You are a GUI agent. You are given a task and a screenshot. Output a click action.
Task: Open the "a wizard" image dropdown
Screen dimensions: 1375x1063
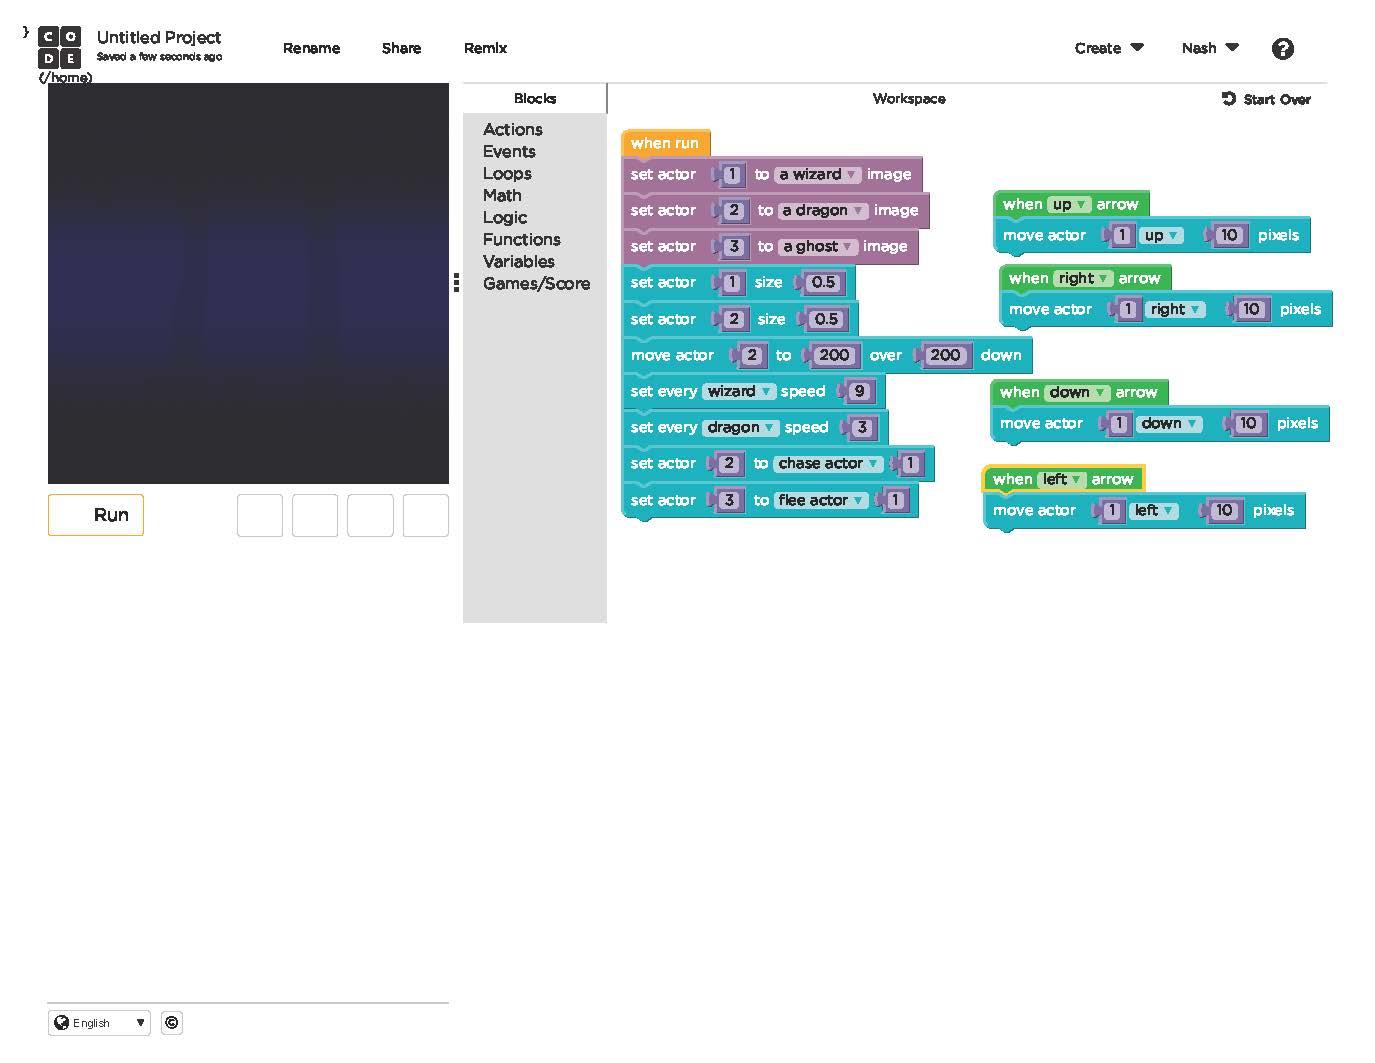pyautogui.click(x=818, y=174)
